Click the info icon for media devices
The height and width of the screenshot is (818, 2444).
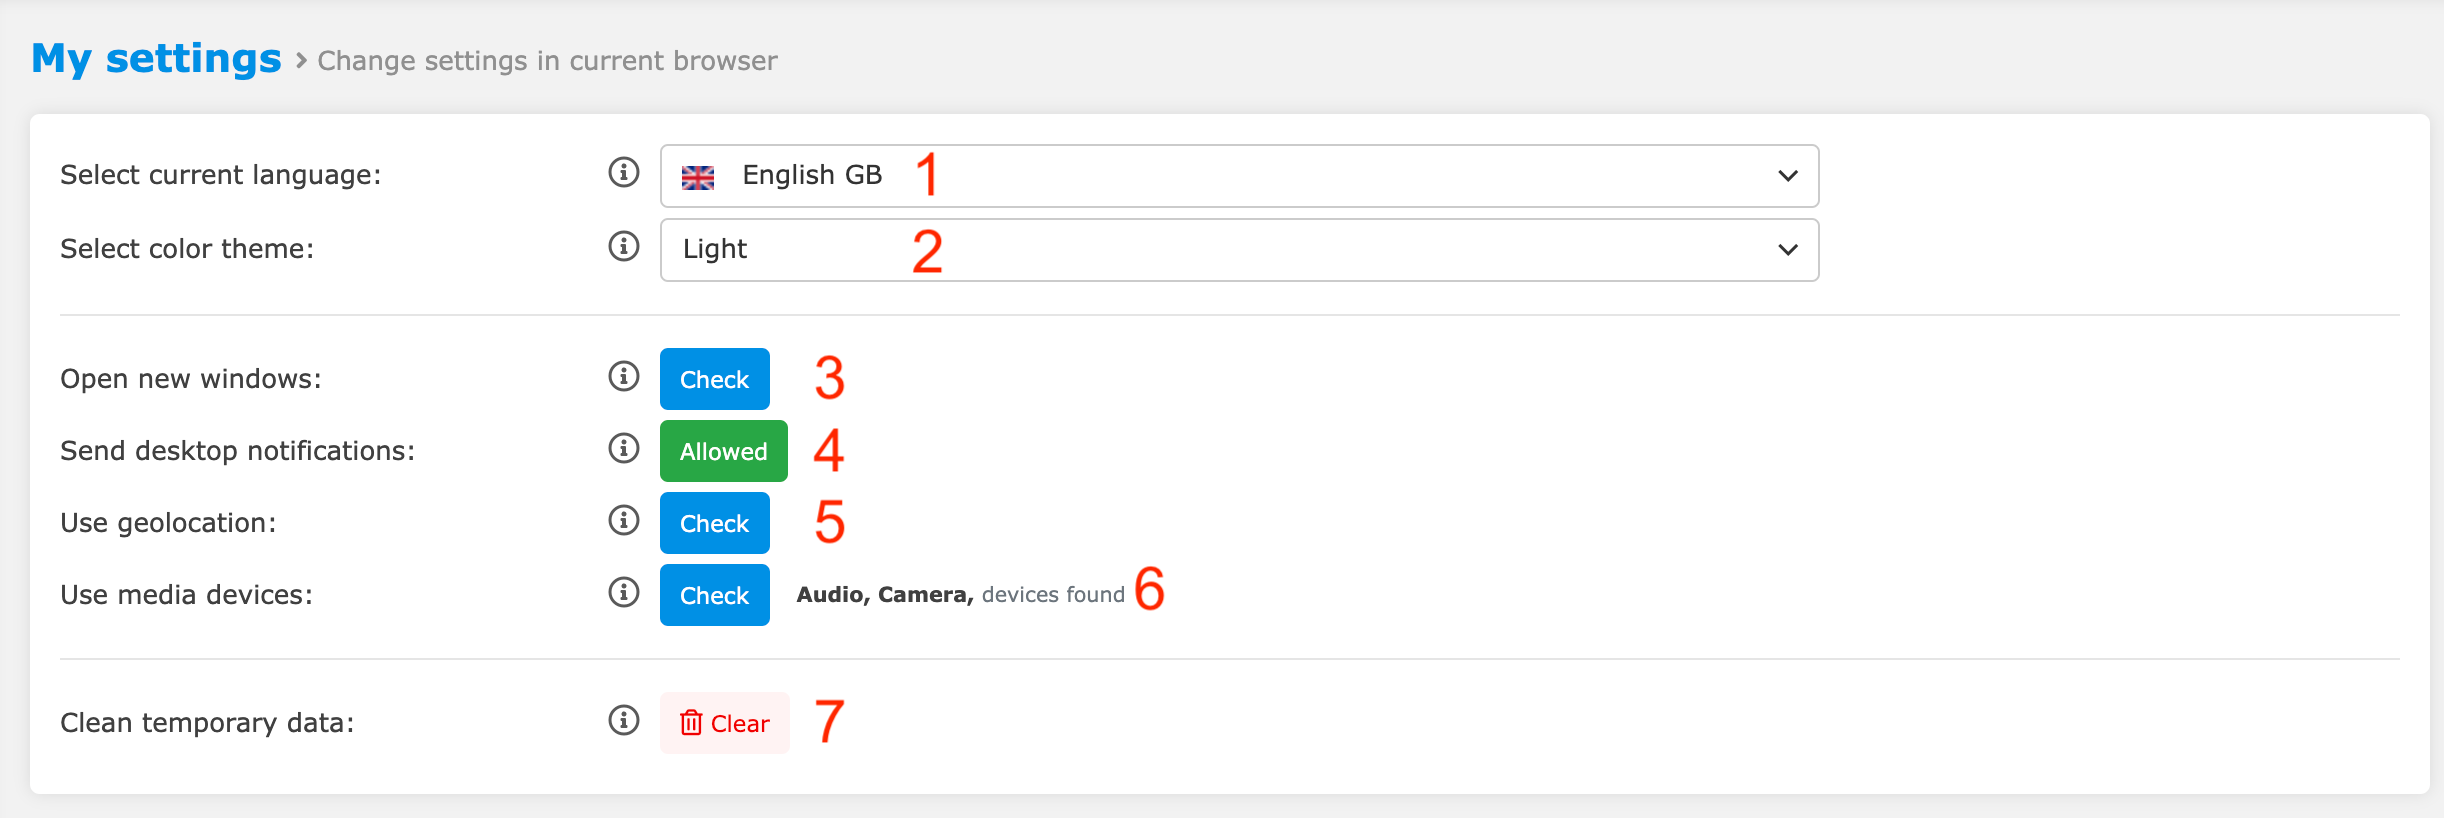pos(623,593)
